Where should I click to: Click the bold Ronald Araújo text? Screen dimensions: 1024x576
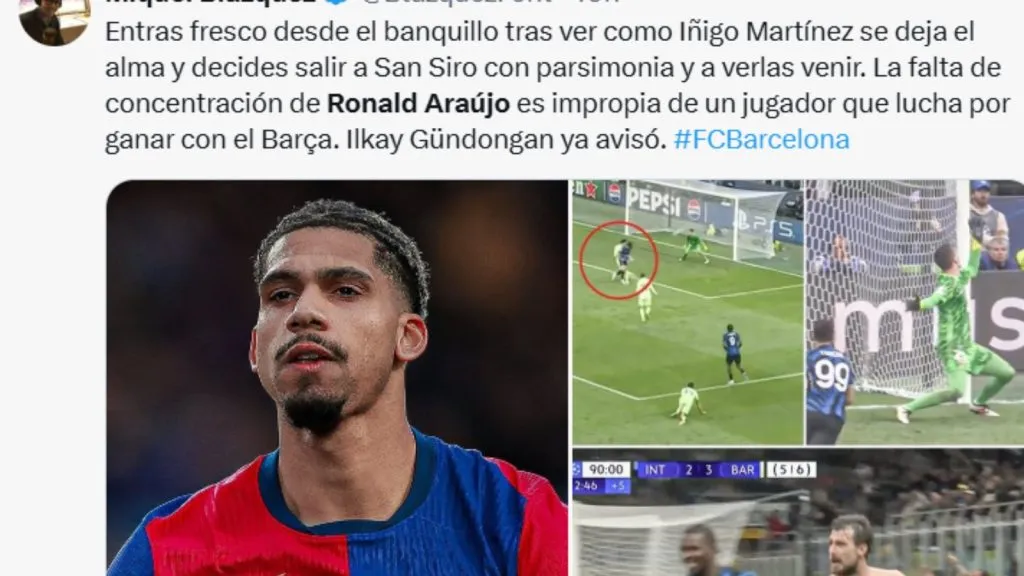(418, 104)
